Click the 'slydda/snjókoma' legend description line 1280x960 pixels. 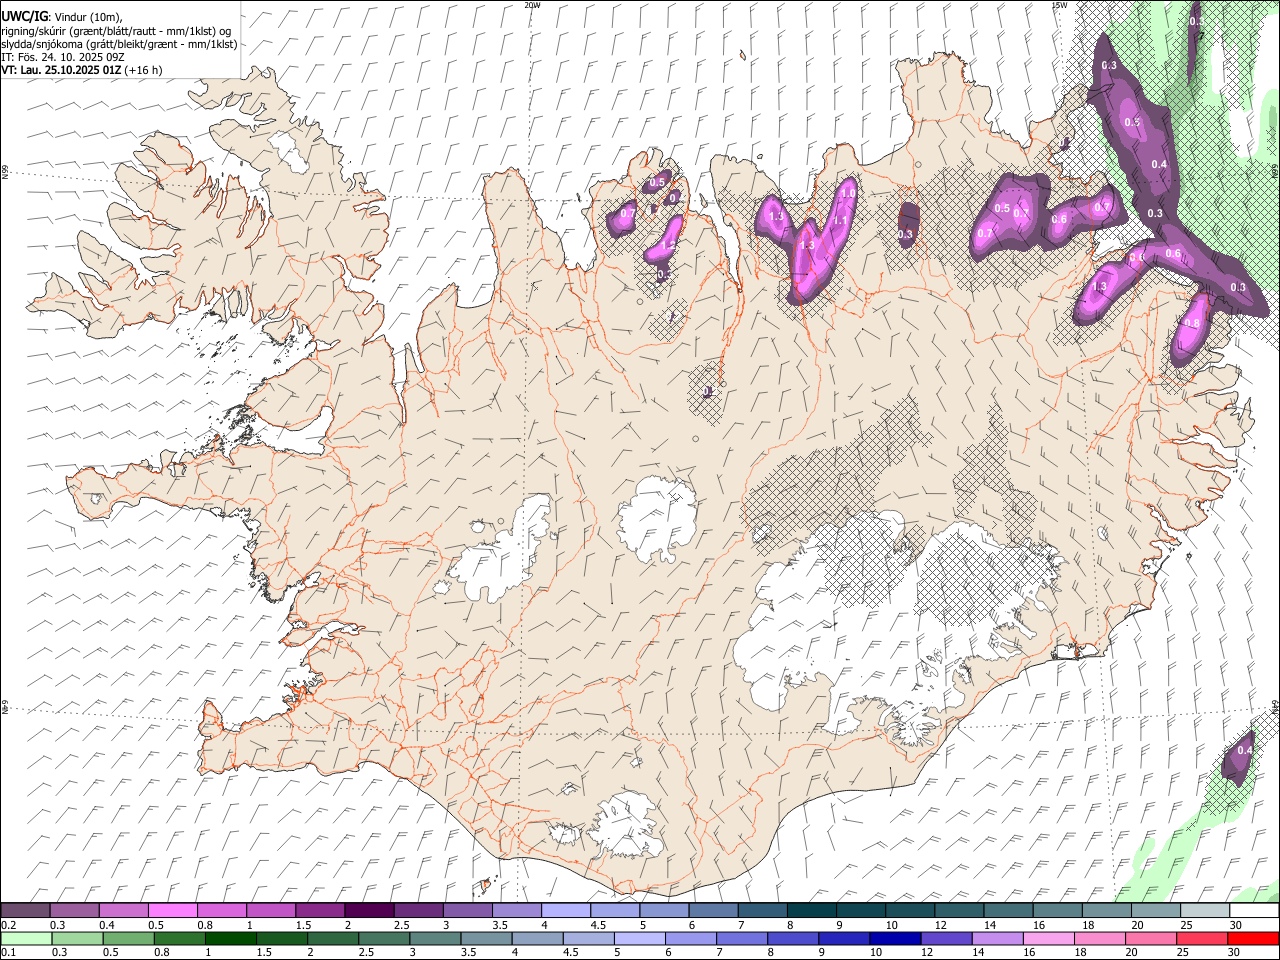[x=118, y=44]
